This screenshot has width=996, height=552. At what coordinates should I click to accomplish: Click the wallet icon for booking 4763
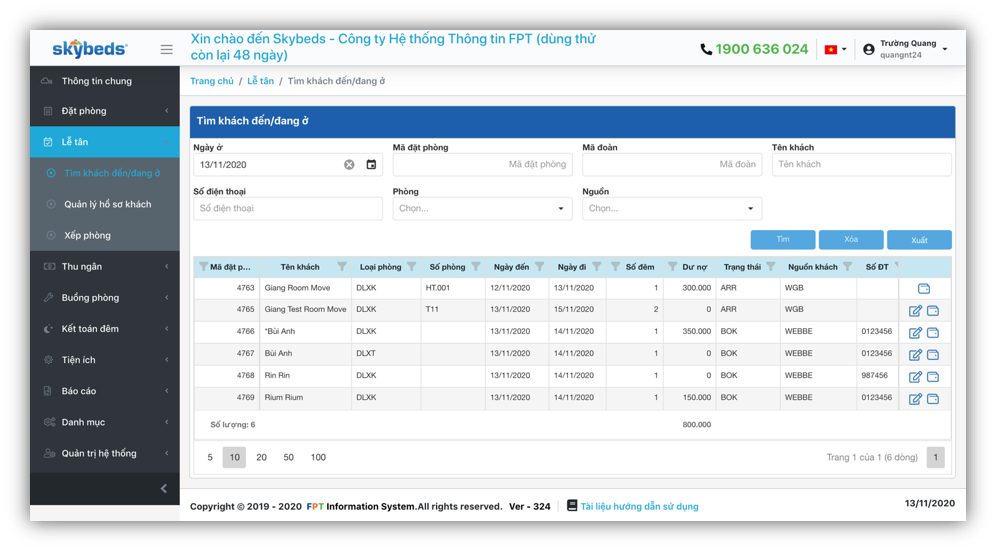[924, 289]
